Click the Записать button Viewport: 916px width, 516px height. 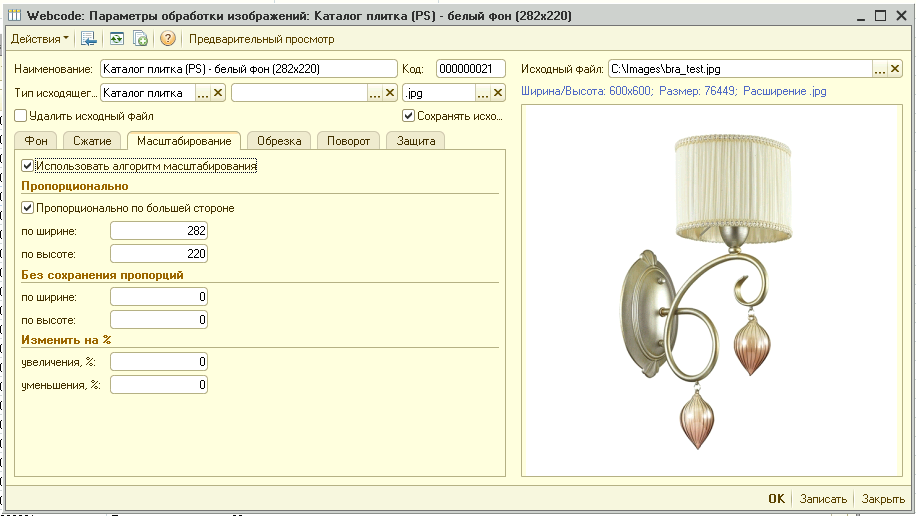823,499
